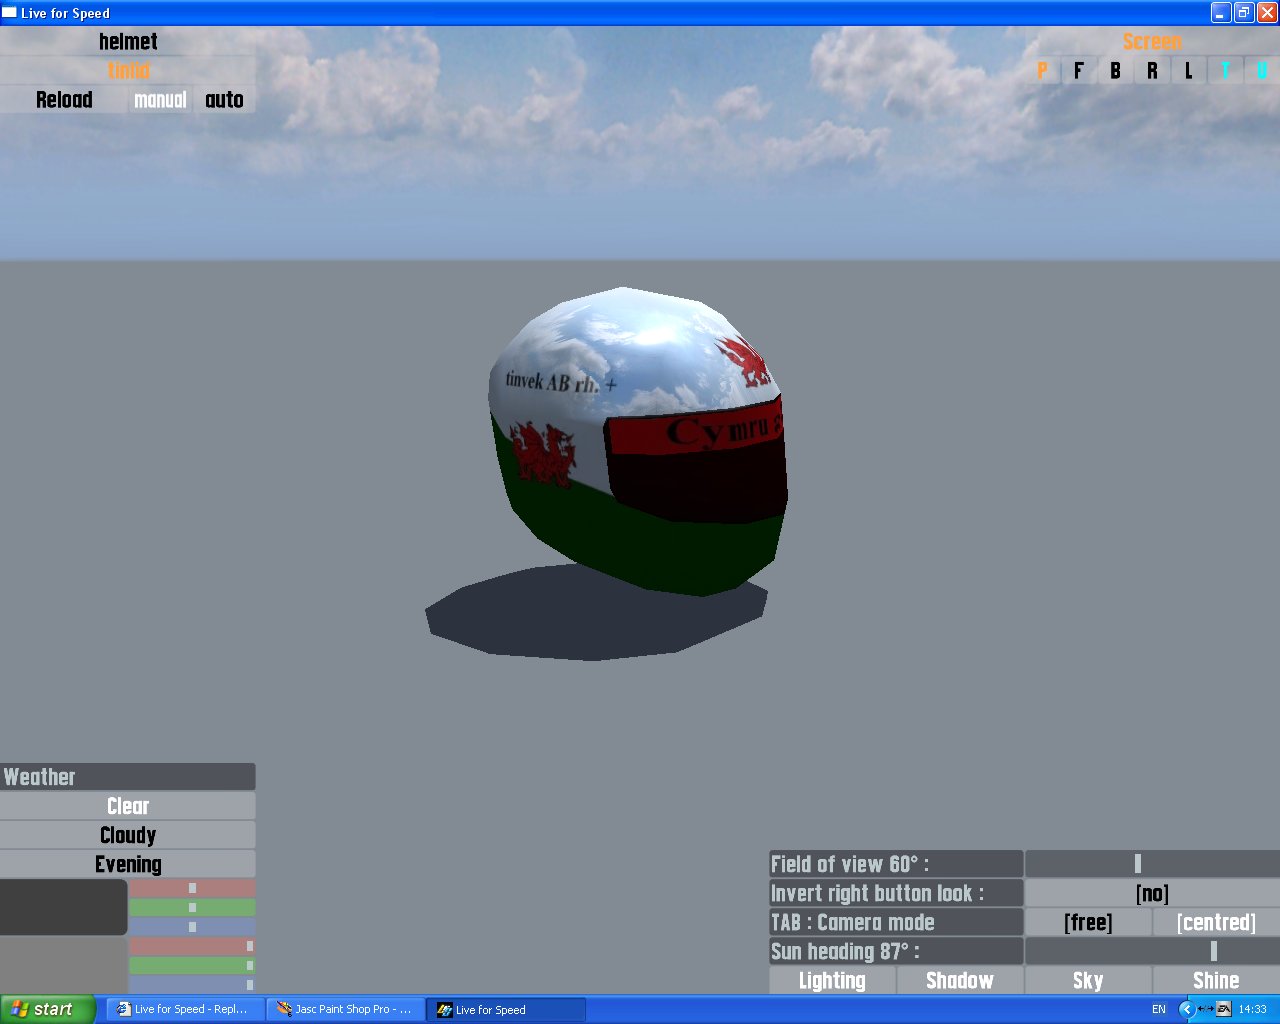
Task: Toggle the Invert right button look [no] value
Action: 1152,893
